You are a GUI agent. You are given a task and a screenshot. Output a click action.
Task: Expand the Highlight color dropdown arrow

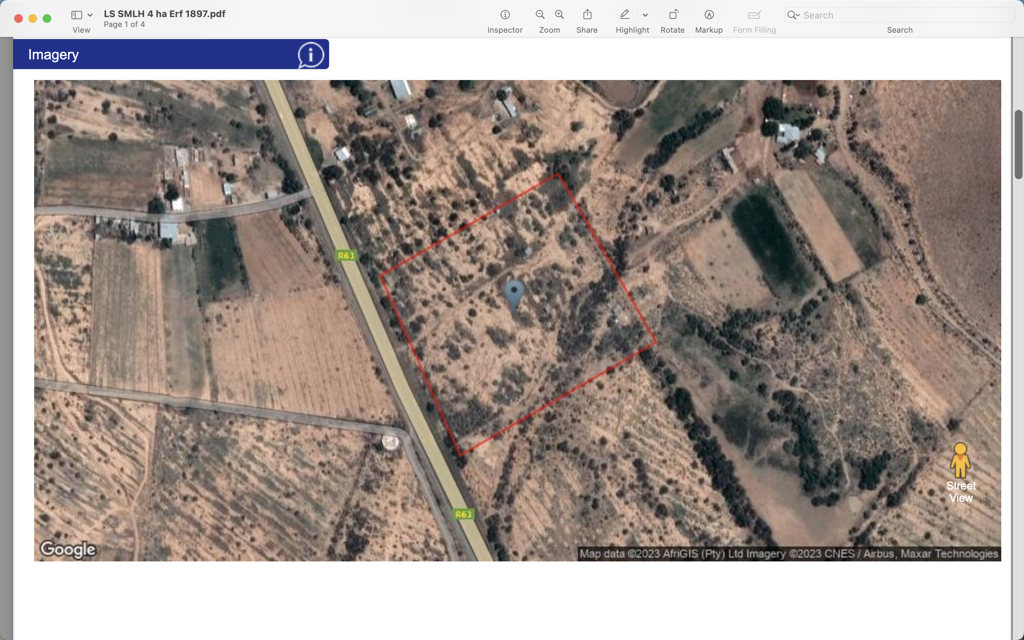[x=645, y=15]
